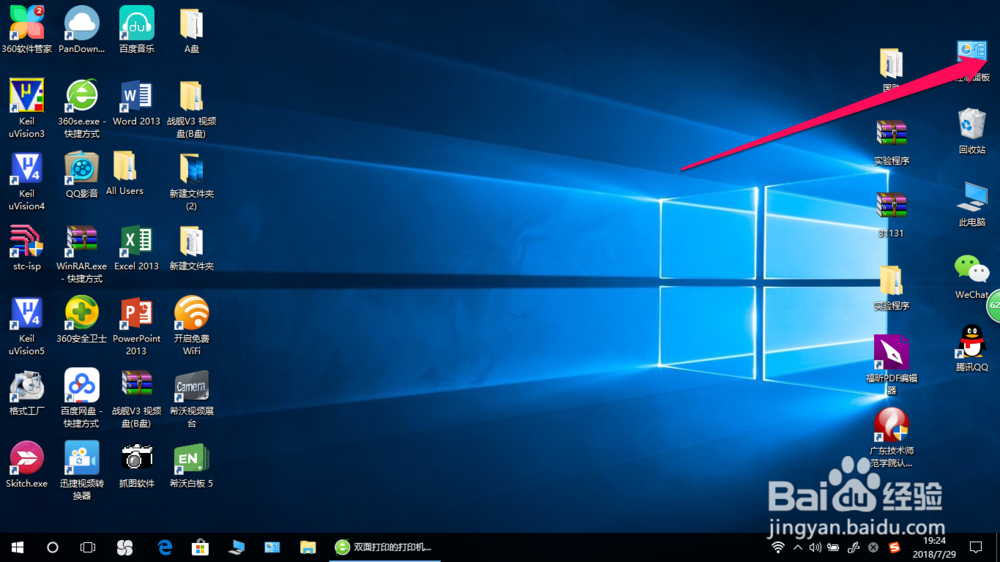Launch Skitch.exe desktop icon
Screen dimensions: 1000x562
27,459
